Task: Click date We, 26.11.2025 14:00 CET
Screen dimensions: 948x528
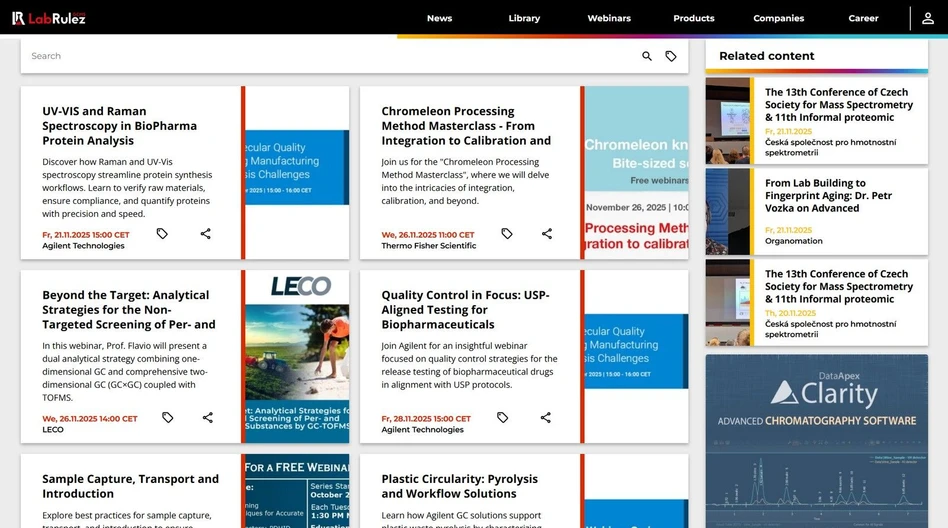Action: coord(90,419)
